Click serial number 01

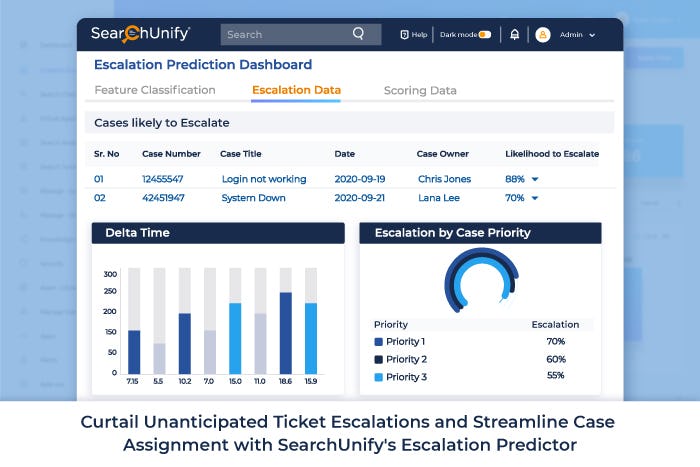tap(99, 179)
